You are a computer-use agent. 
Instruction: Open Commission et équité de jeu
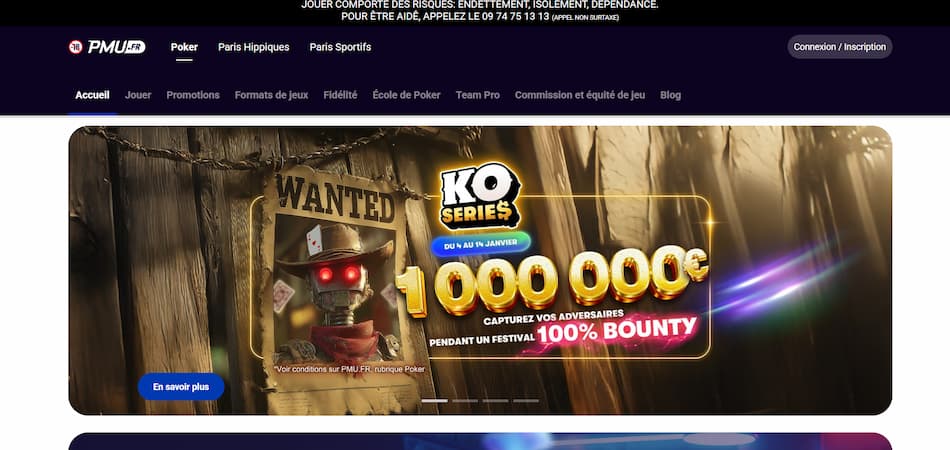tap(580, 95)
